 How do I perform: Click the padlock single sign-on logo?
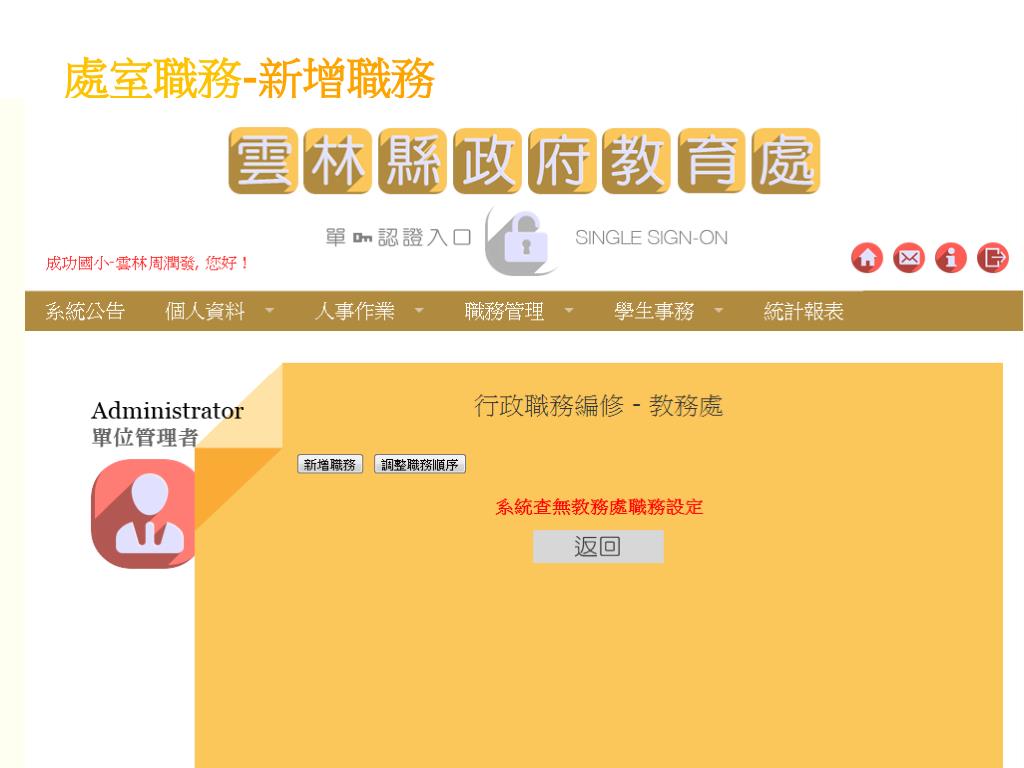click(520, 240)
